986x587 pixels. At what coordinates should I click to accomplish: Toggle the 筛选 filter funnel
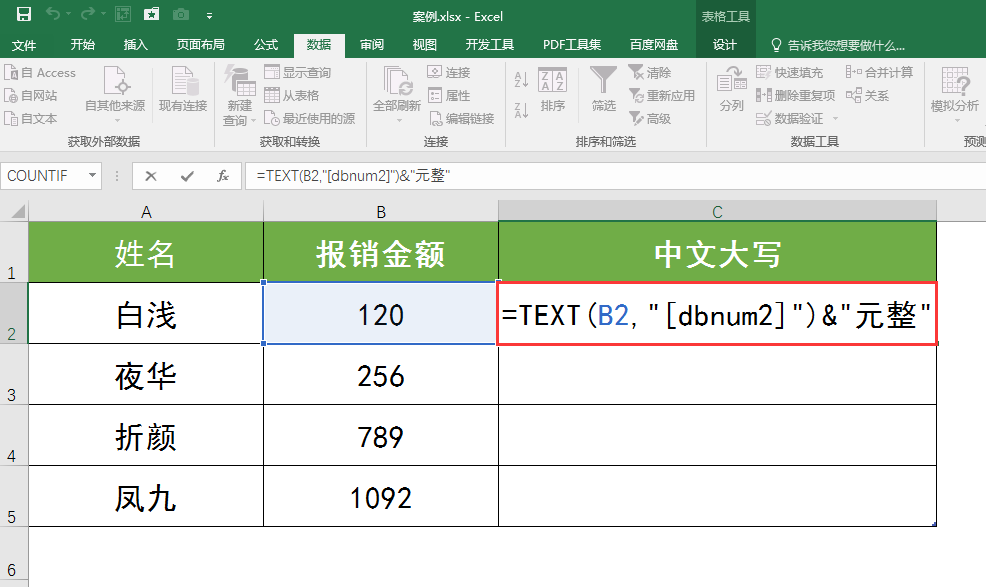point(603,89)
